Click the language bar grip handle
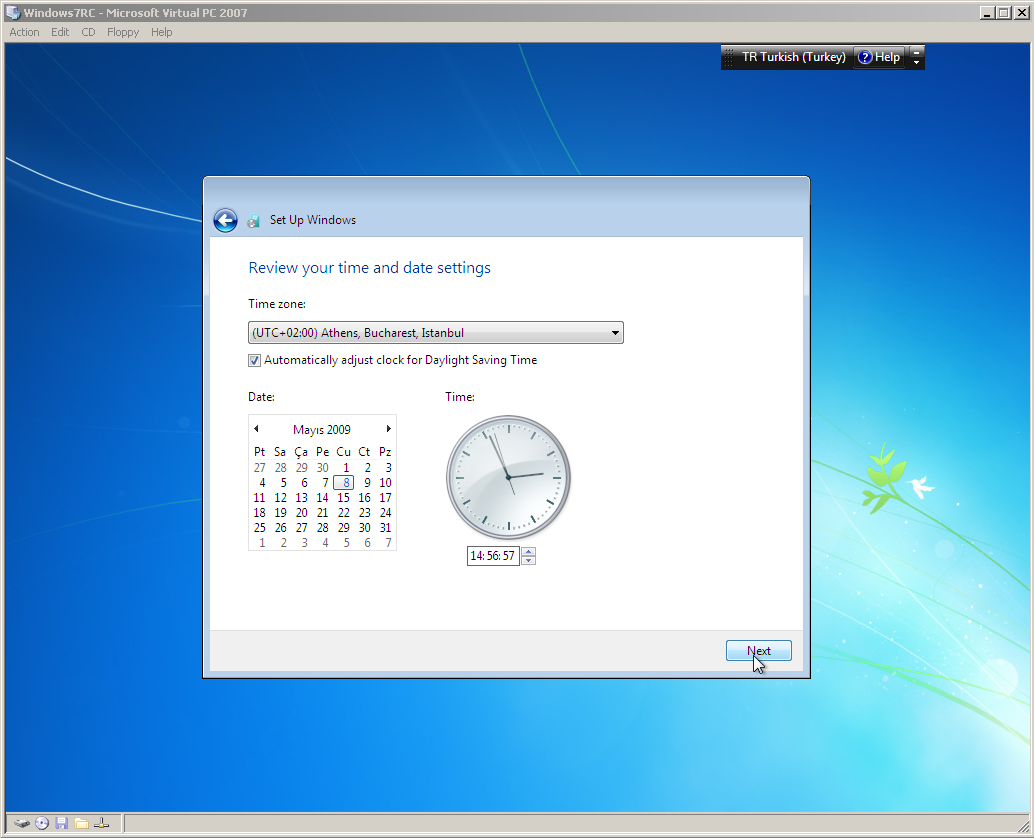This screenshot has height=838, width=1034. [x=729, y=57]
